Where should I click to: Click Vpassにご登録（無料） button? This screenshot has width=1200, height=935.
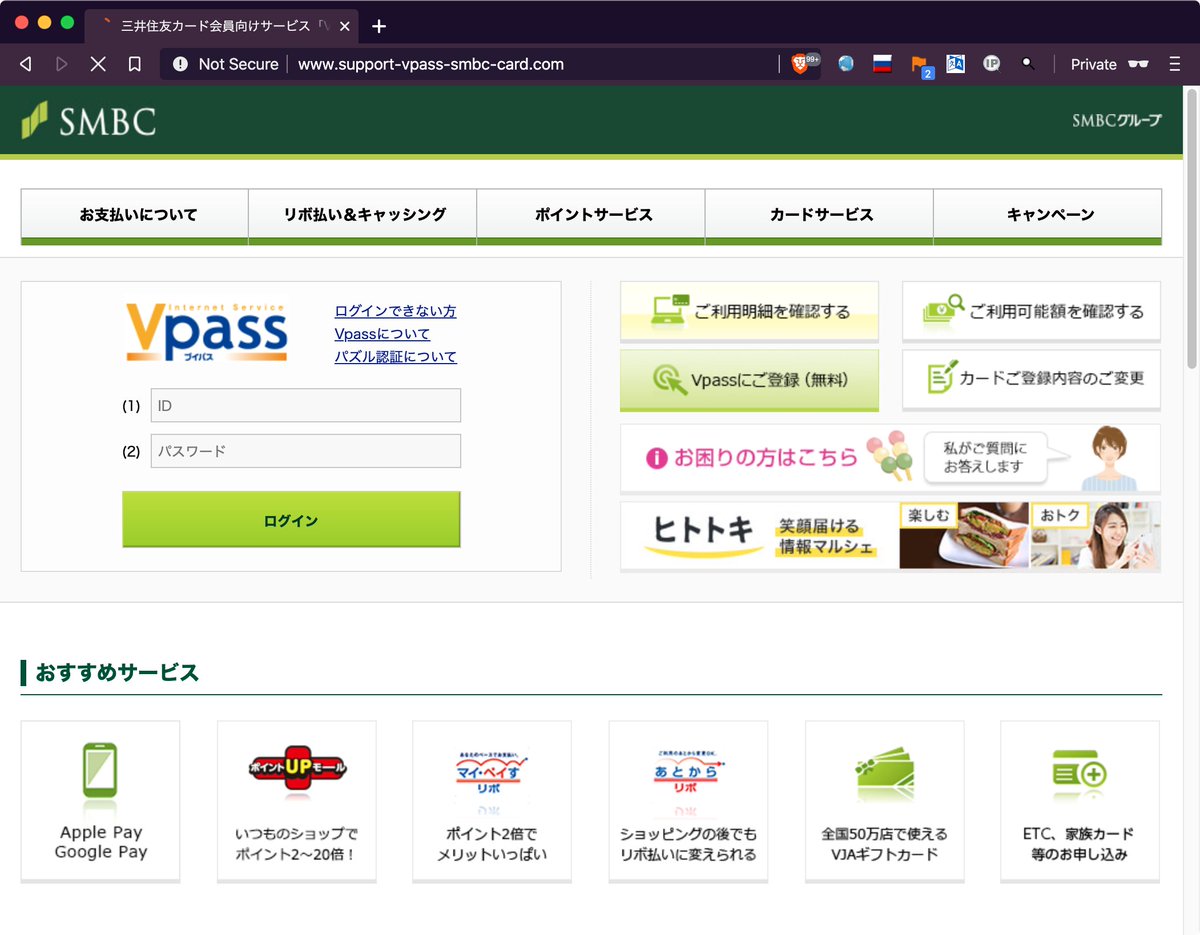(749, 380)
